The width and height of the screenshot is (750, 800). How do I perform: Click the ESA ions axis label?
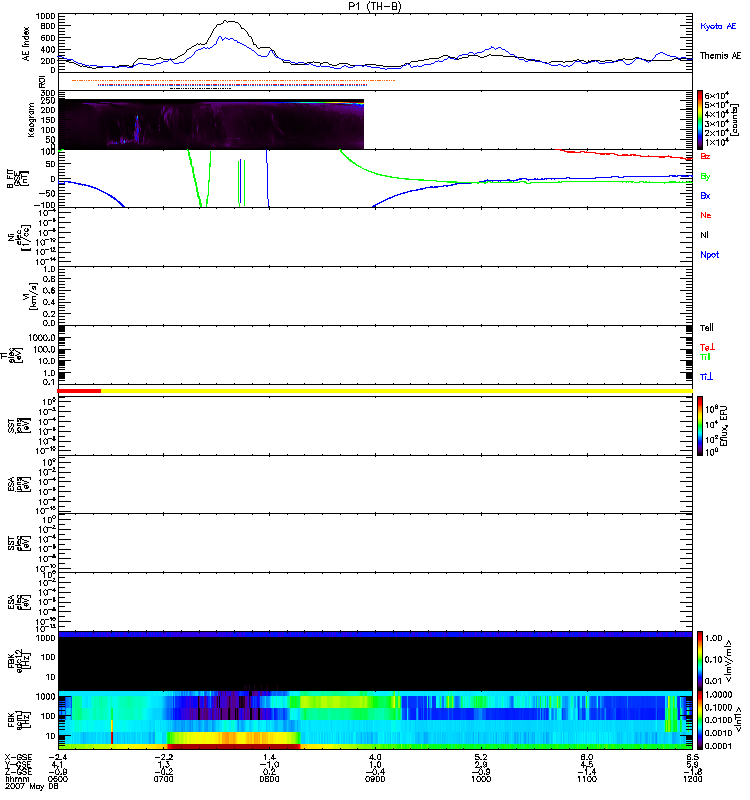[19, 484]
